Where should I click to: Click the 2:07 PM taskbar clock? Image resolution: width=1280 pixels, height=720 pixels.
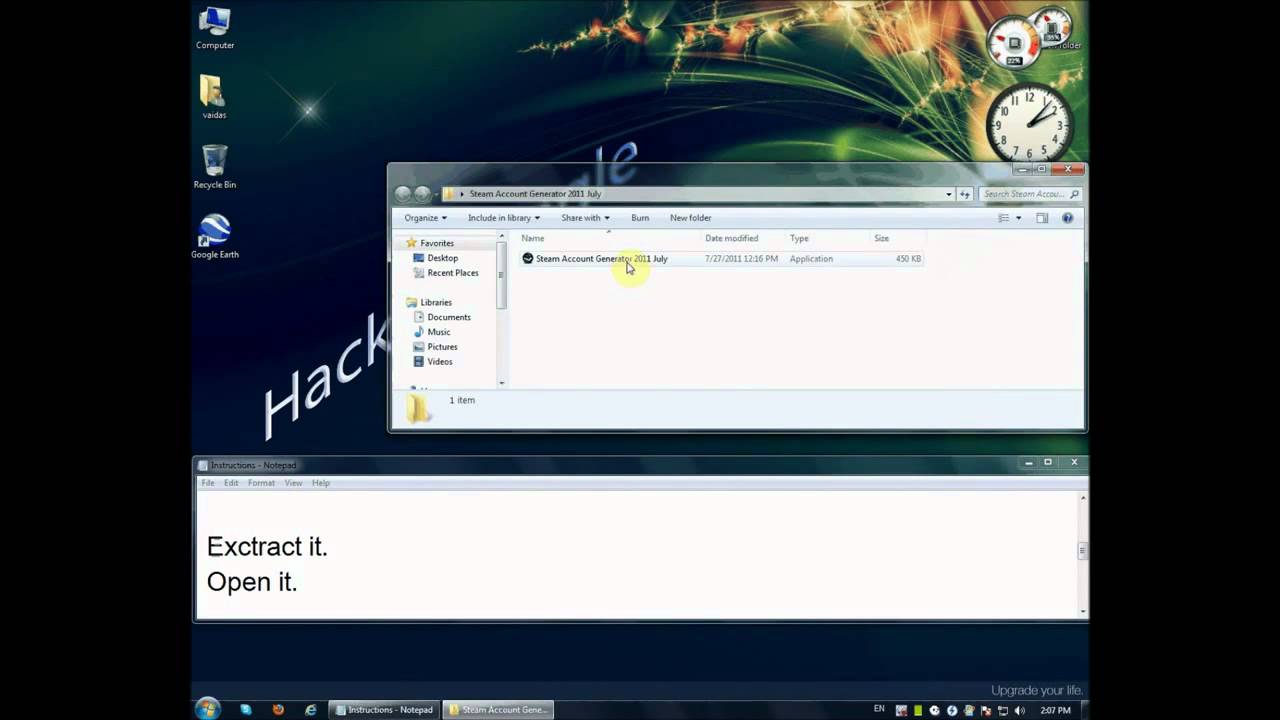coord(1055,710)
